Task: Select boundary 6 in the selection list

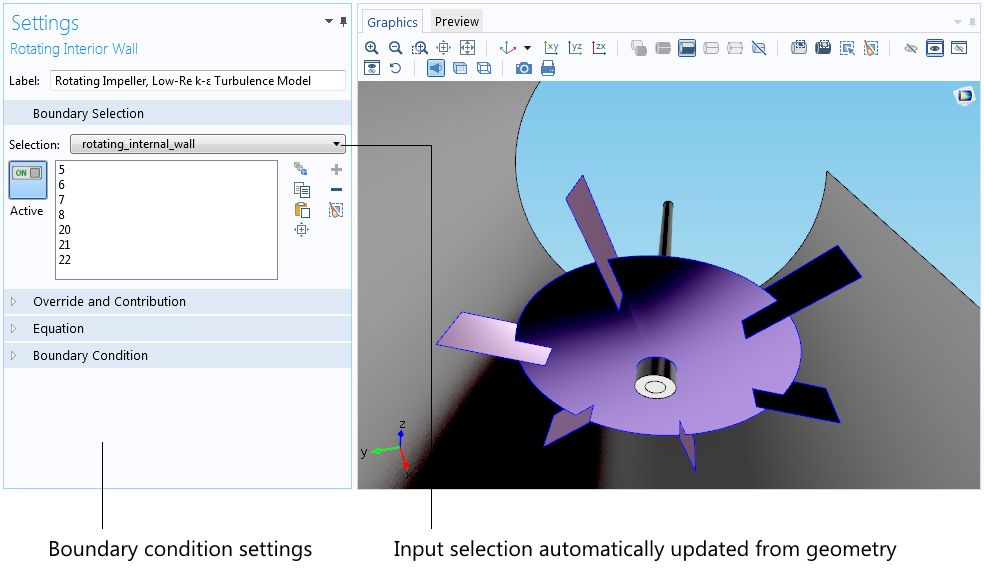Action: click(62, 184)
